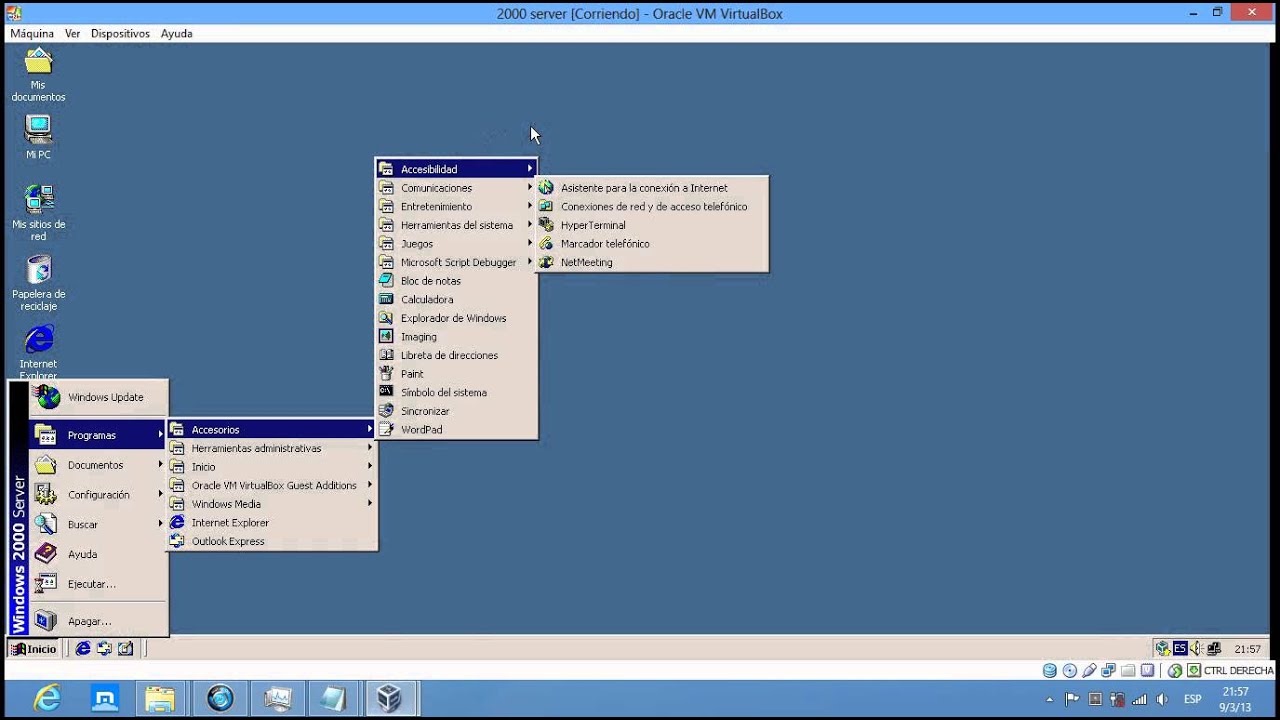
Task: Open Oracle VM VirtualBox Guest Additions folder
Action: point(272,485)
